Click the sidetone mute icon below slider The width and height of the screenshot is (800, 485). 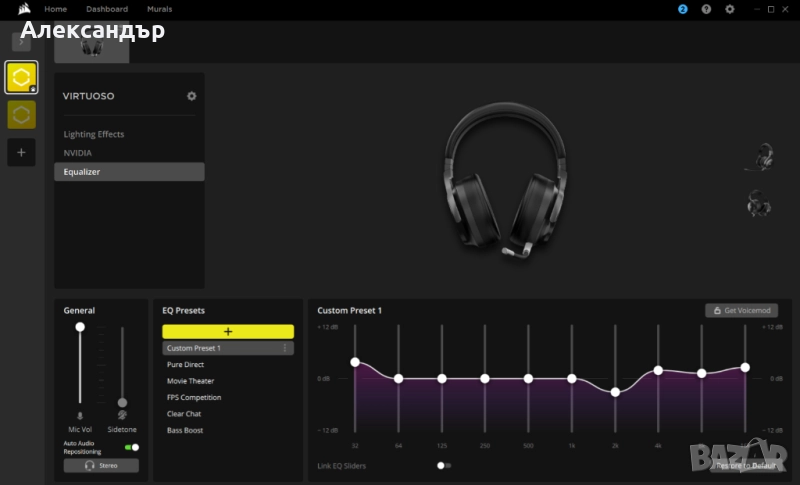click(122, 414)
